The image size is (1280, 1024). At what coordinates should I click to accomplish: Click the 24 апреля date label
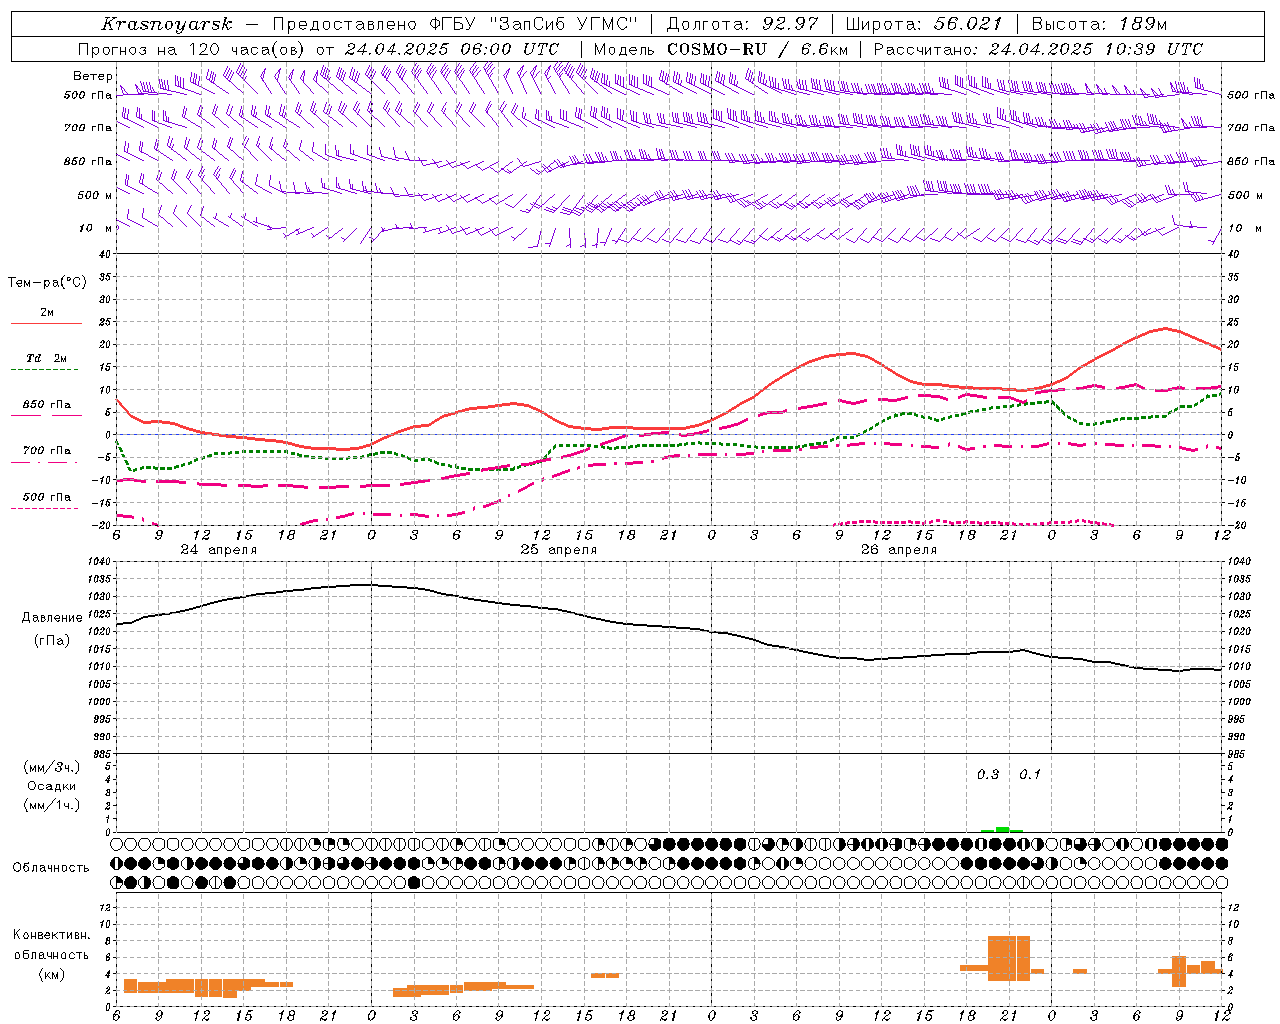[x=218, y=550]
